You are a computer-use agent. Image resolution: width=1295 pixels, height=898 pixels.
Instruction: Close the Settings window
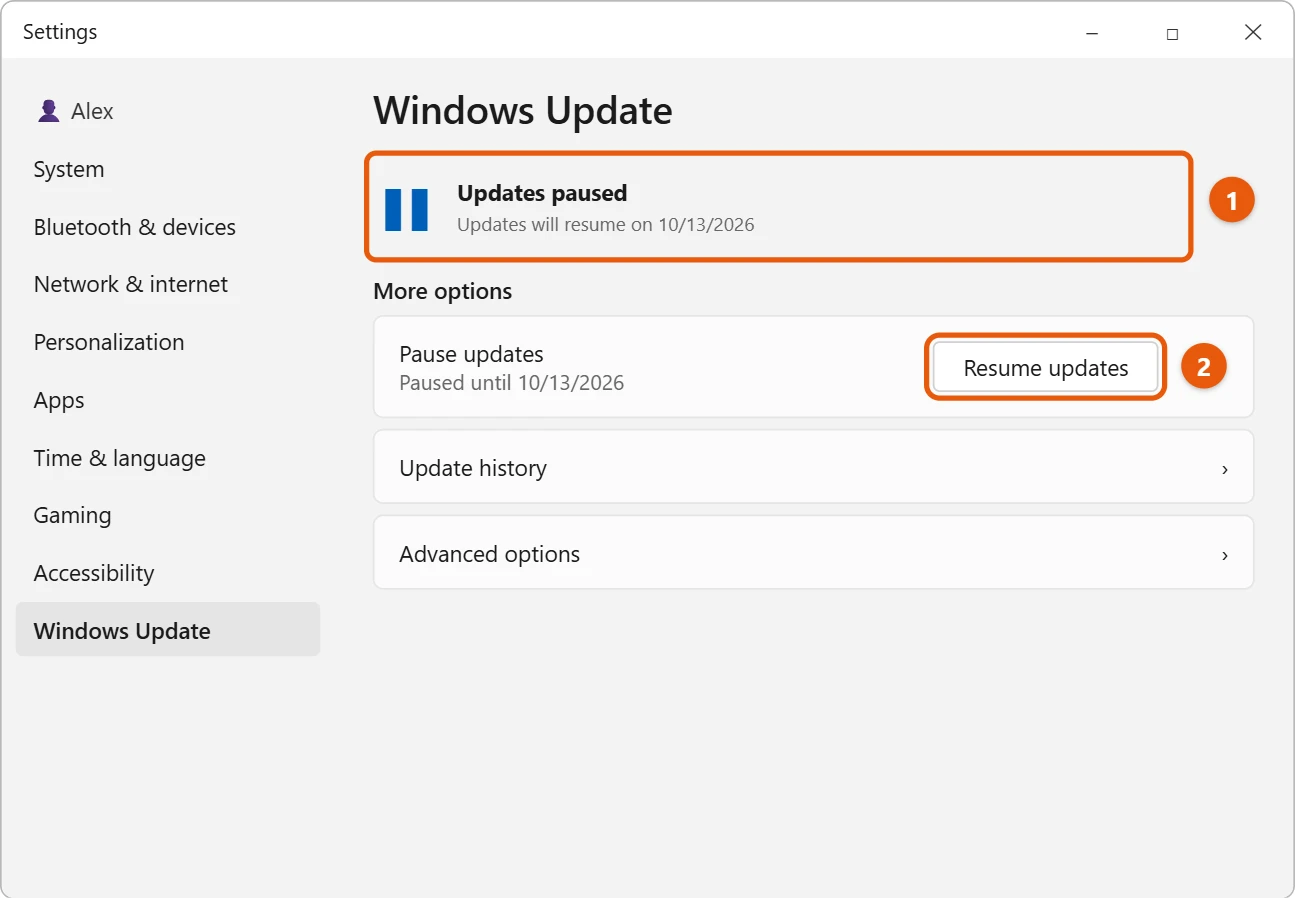1253,33
